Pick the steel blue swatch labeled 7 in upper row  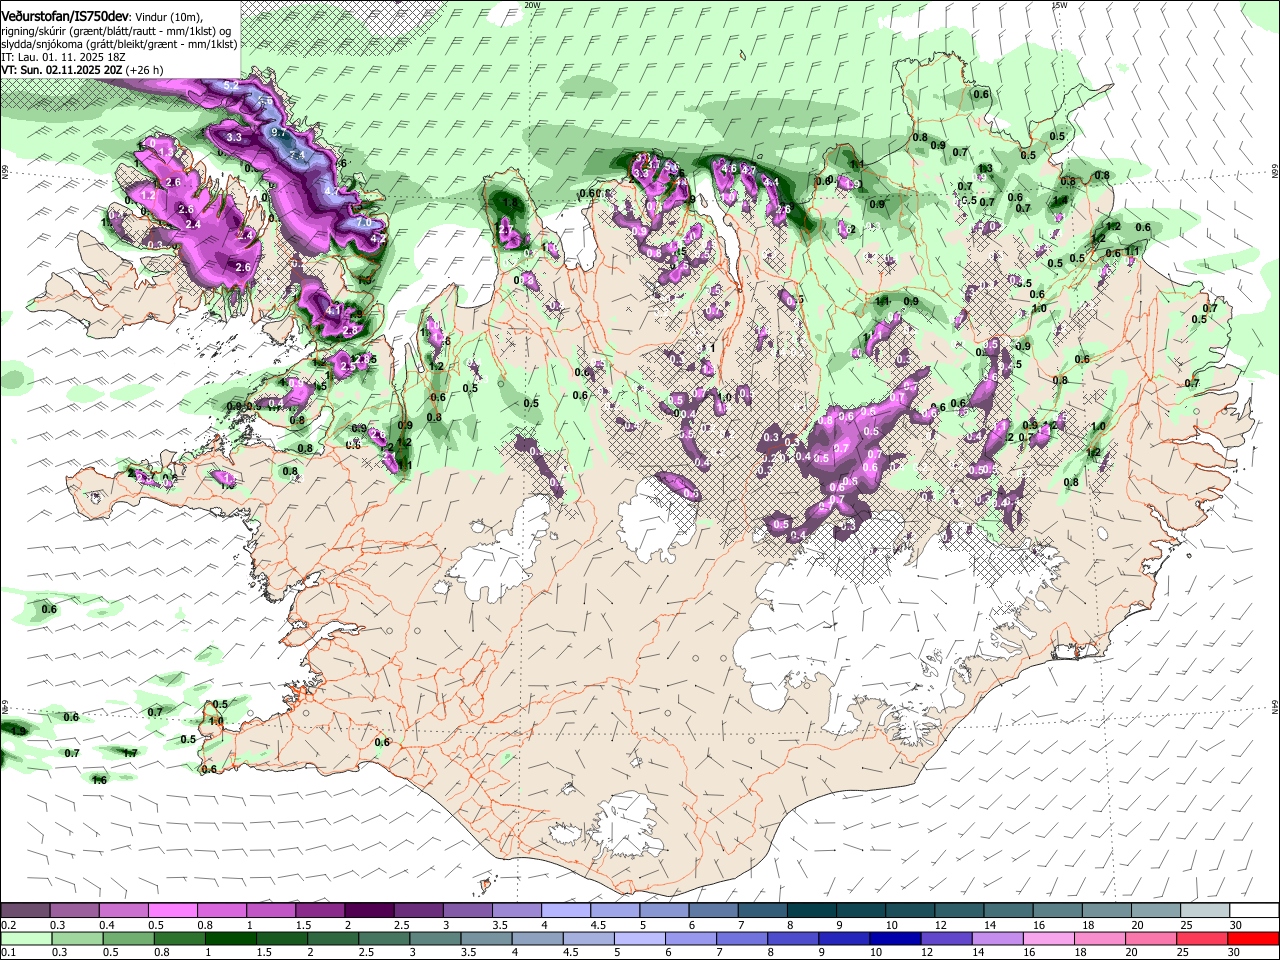tap(761, 910)
